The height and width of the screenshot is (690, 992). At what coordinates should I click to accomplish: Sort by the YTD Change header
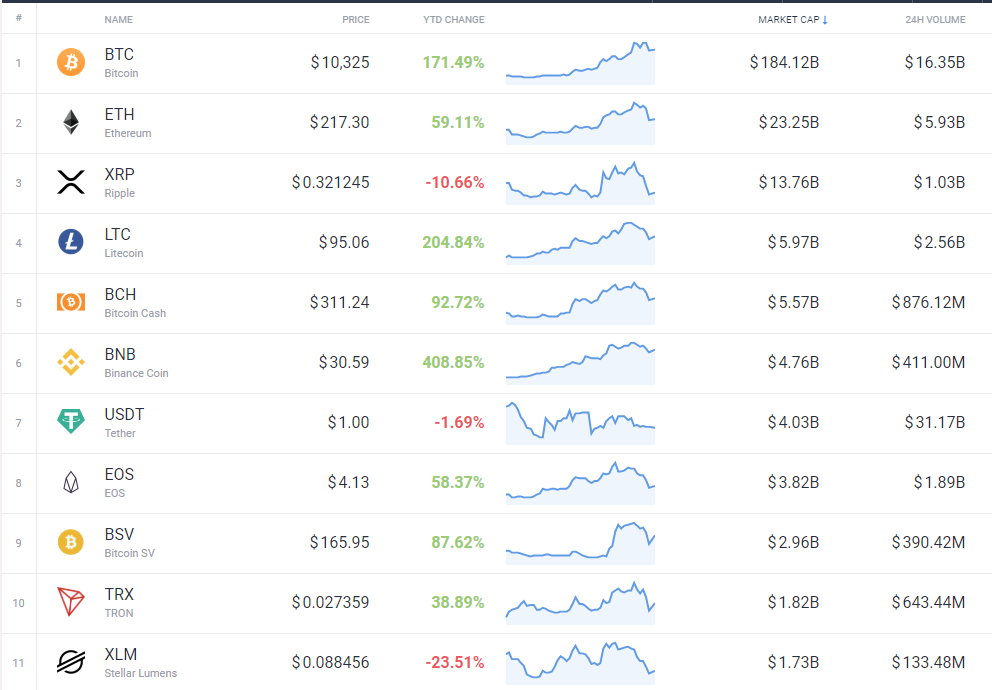tap(454, 20)
